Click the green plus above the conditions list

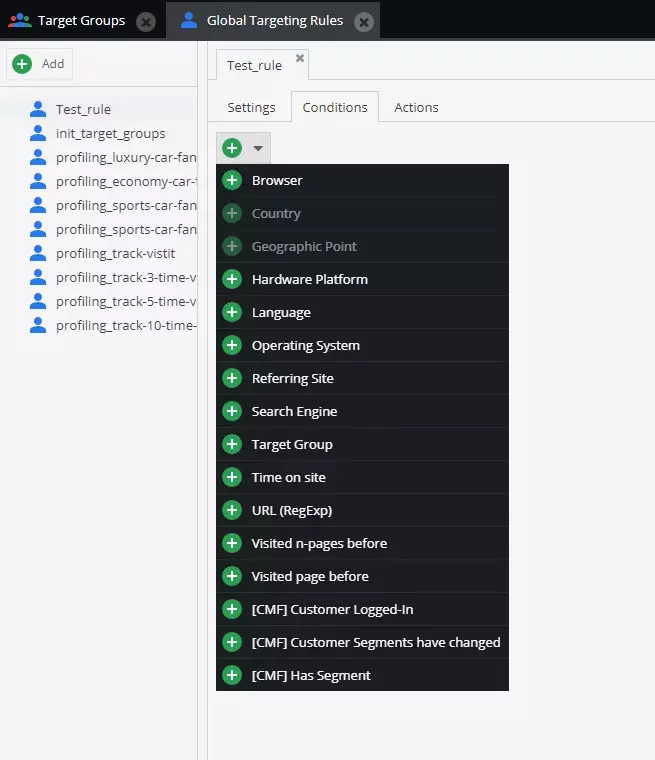(232, 148)
